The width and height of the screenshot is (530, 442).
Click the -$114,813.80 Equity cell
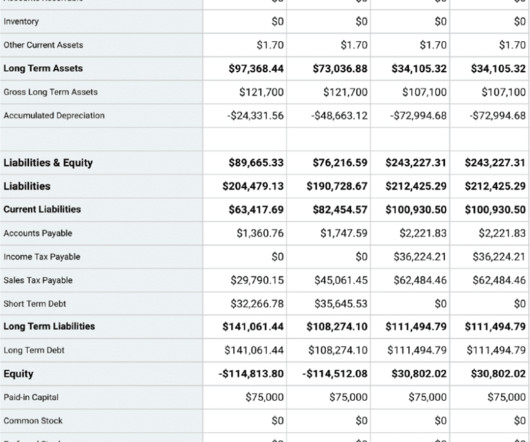pyautogui.click(x=251, y=374)
